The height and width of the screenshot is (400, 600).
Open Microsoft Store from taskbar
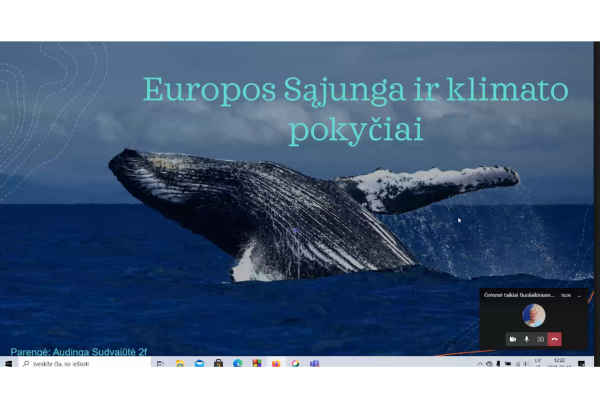point(218,363)
